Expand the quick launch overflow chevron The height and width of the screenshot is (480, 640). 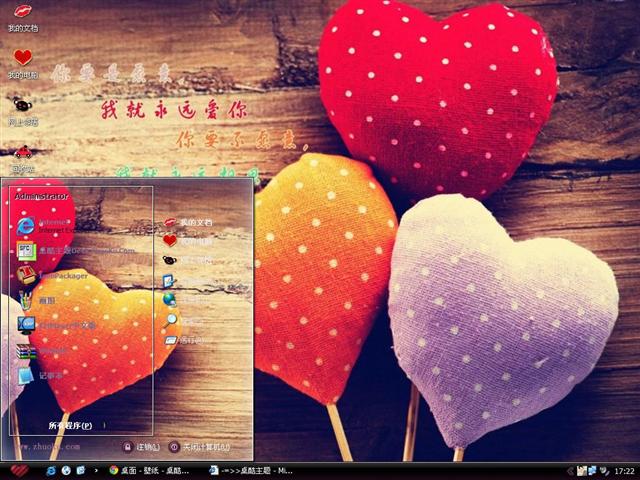(x=96, y=471)
